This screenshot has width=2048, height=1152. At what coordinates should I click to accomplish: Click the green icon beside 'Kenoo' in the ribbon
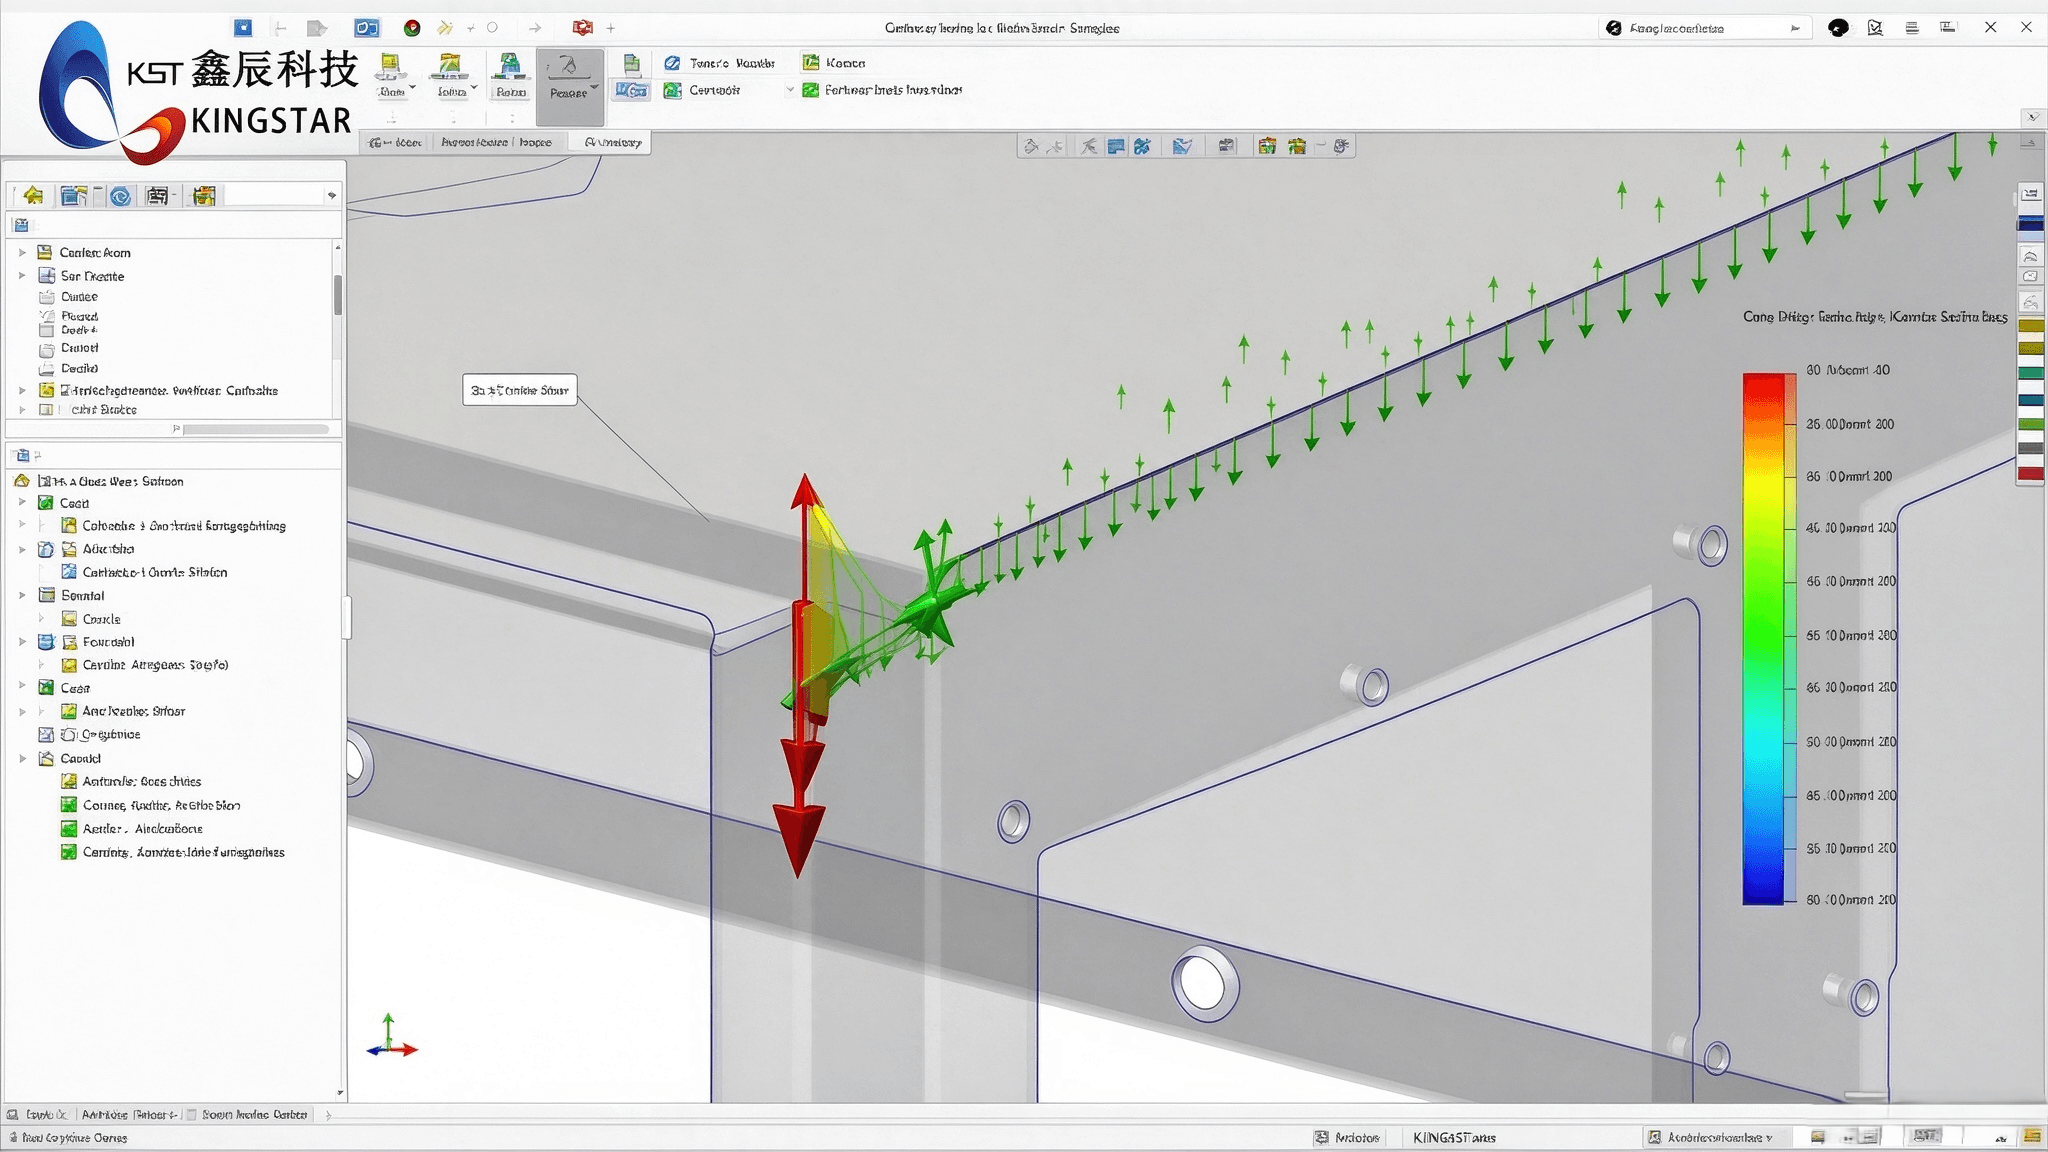point(811,63)
